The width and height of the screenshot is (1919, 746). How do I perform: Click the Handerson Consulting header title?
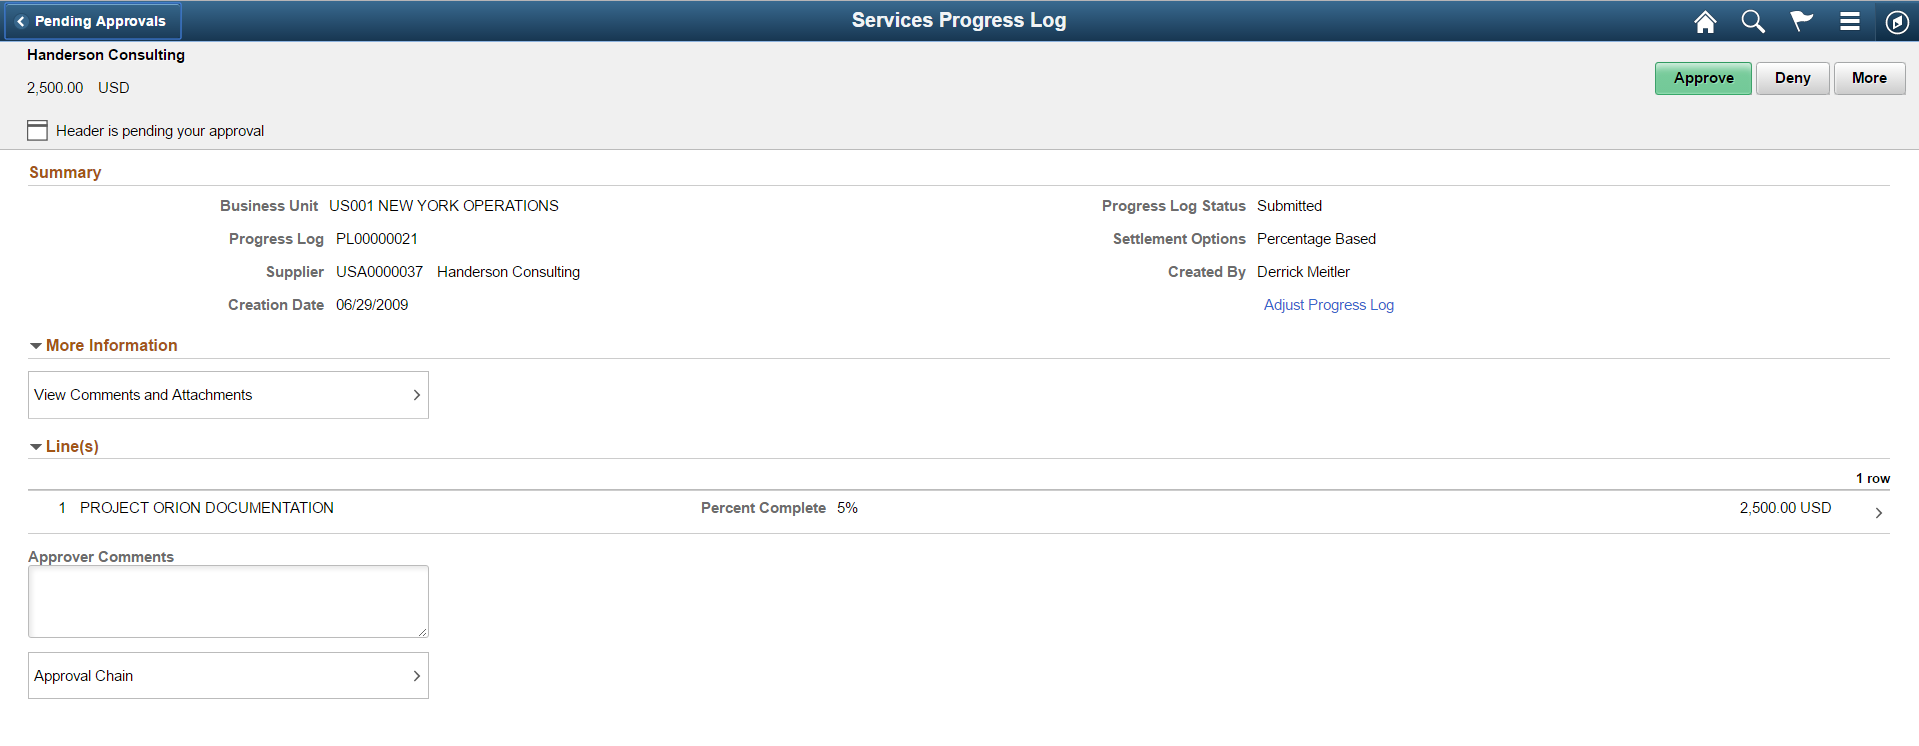(106, 55)
